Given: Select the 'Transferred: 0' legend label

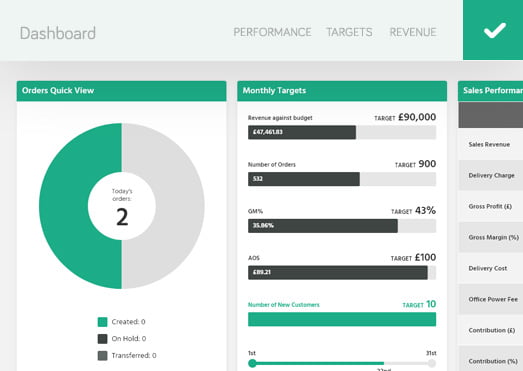Looking at the screenshot, I should point(134,356).
